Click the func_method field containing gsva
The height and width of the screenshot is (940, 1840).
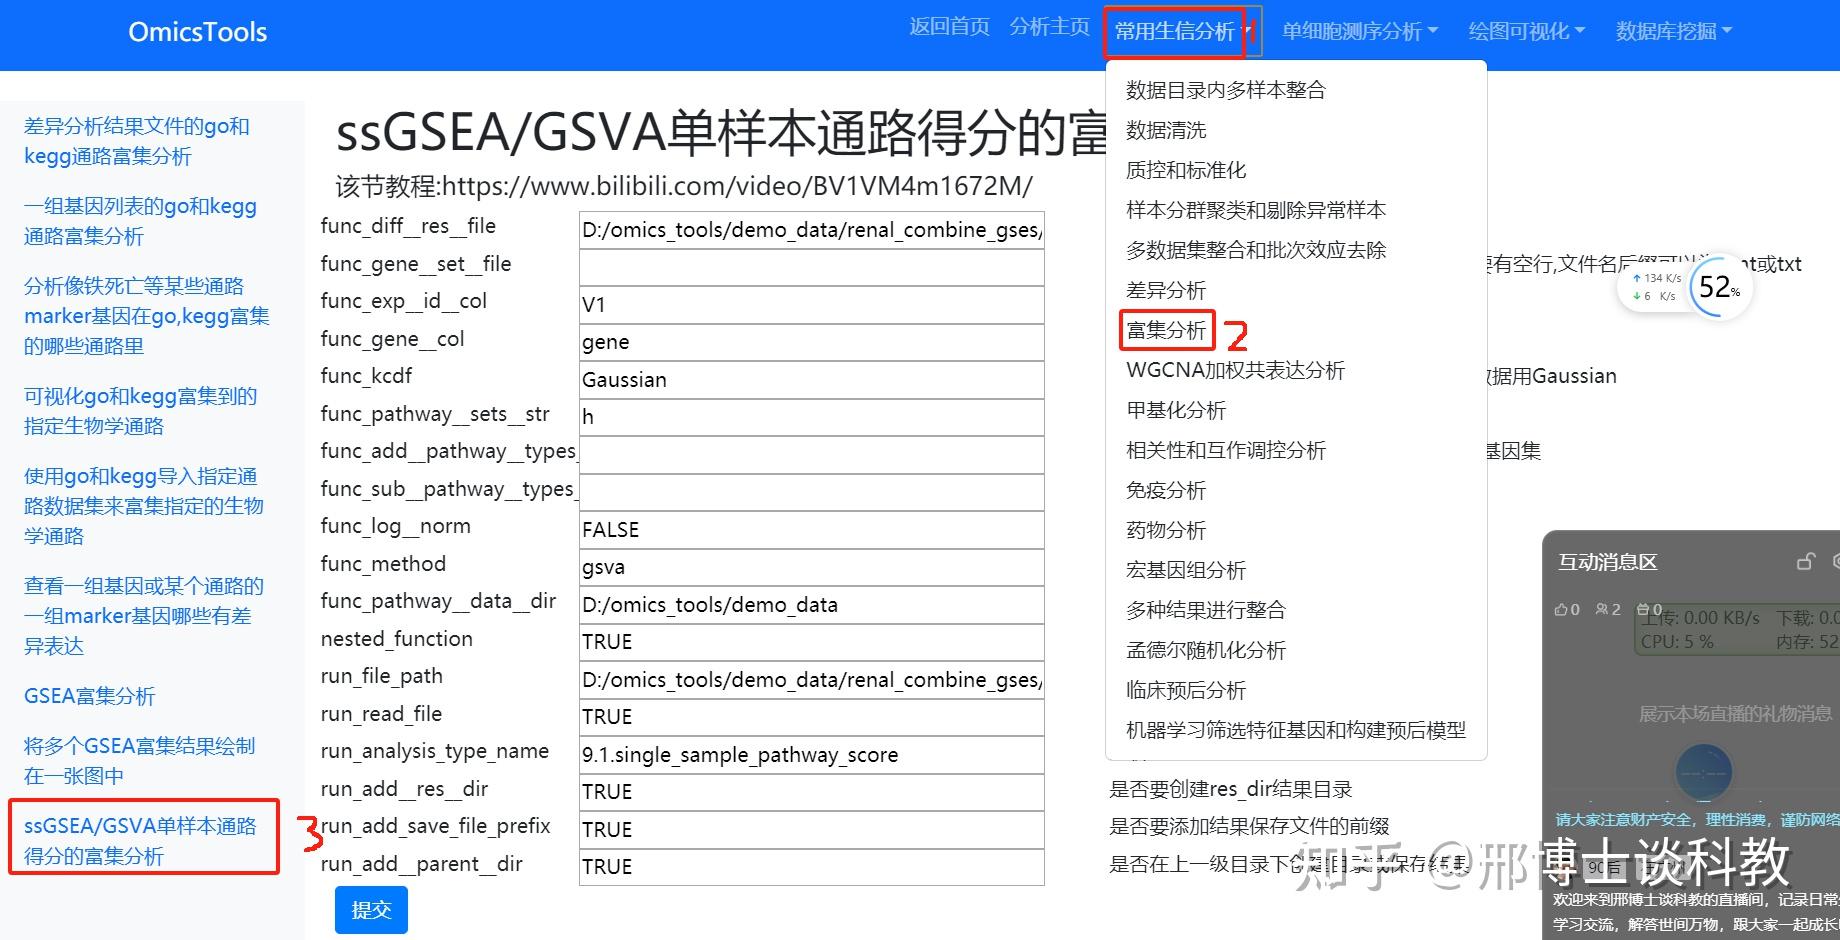point(810,567)
